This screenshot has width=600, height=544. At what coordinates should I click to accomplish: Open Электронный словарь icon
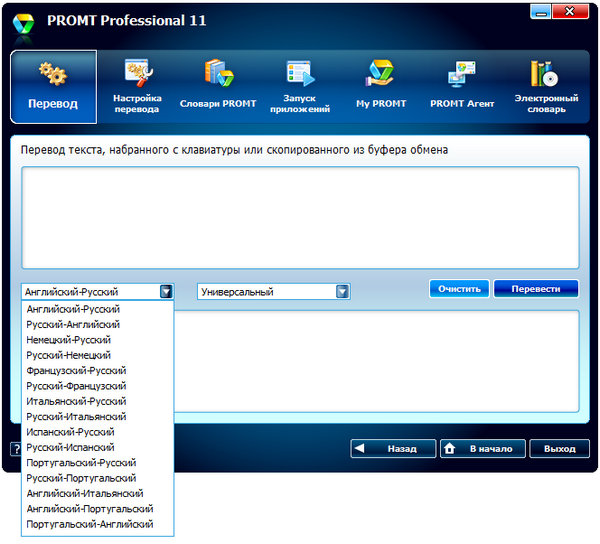546,74
